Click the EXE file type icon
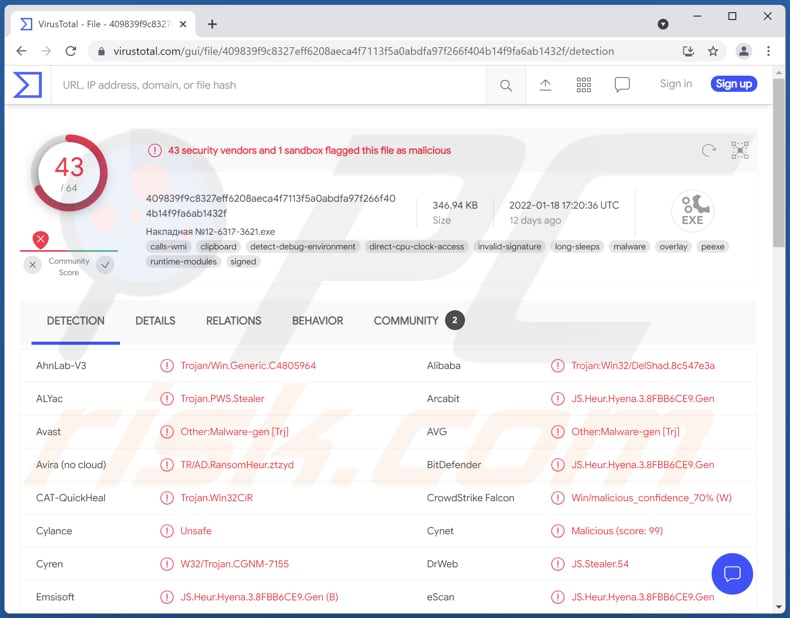The height and width of the screenshot is (618, 790). [x=693, y=211]
